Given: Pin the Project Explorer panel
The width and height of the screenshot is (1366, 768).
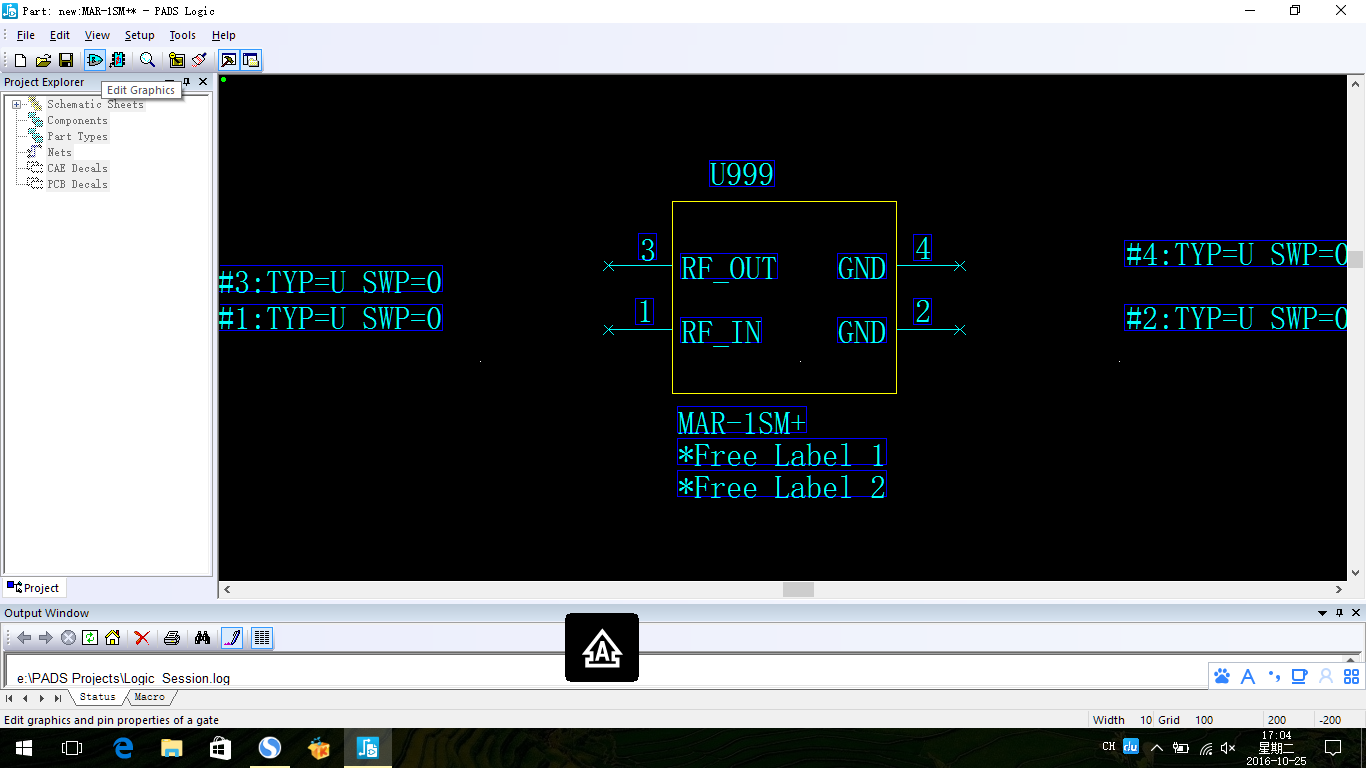Looking at the screenshot, I should 185,82.
